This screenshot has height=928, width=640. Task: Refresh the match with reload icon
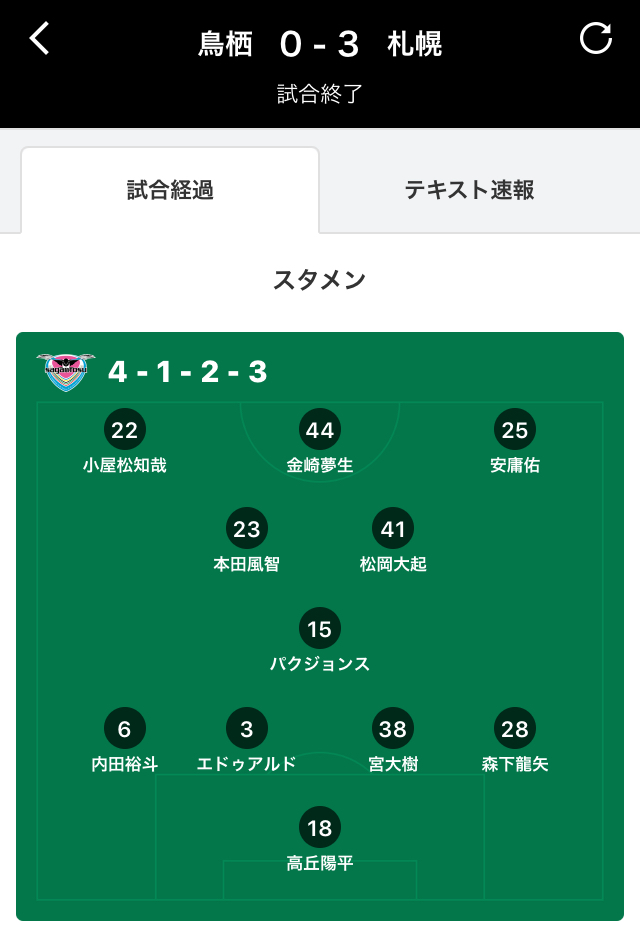click(596, 38)
